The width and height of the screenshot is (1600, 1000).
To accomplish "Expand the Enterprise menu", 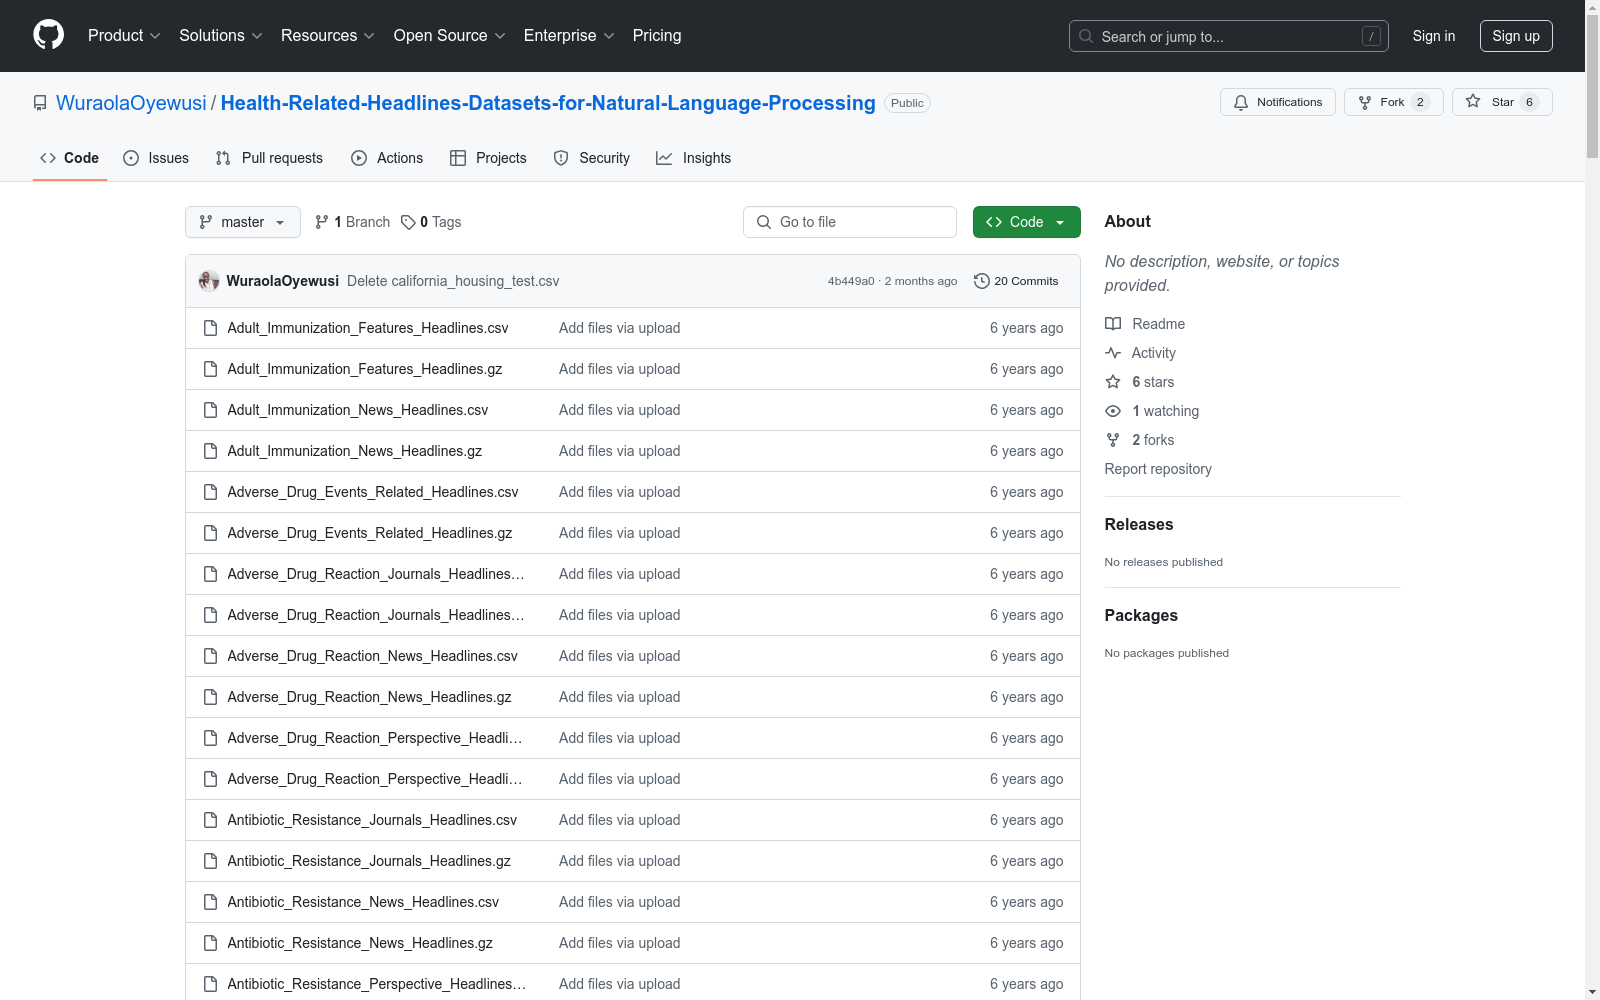I will click(569, 36).
